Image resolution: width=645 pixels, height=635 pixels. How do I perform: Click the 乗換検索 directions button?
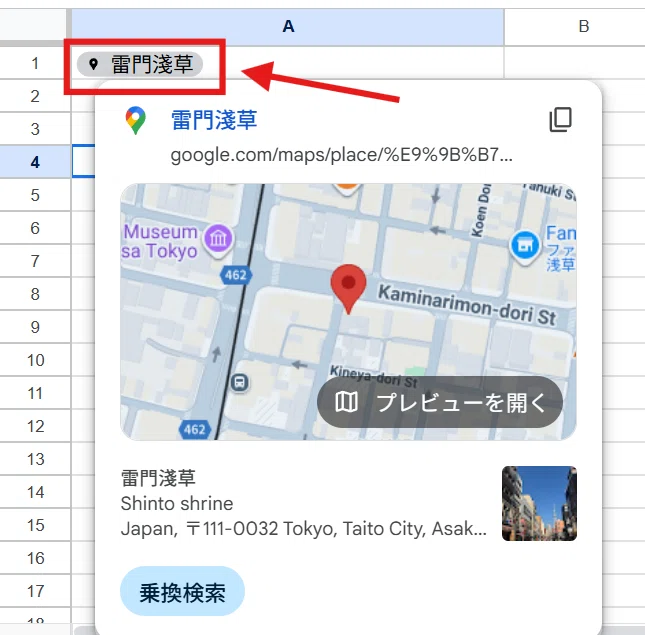pos(182,591)
